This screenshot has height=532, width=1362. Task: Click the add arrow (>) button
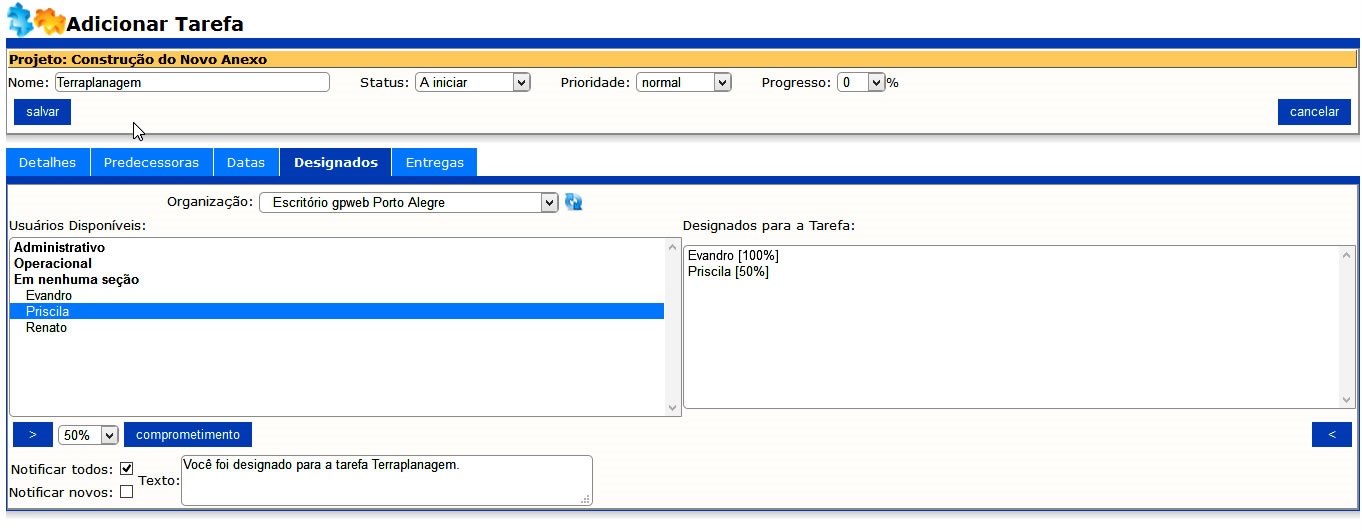[x=33, y=435]
